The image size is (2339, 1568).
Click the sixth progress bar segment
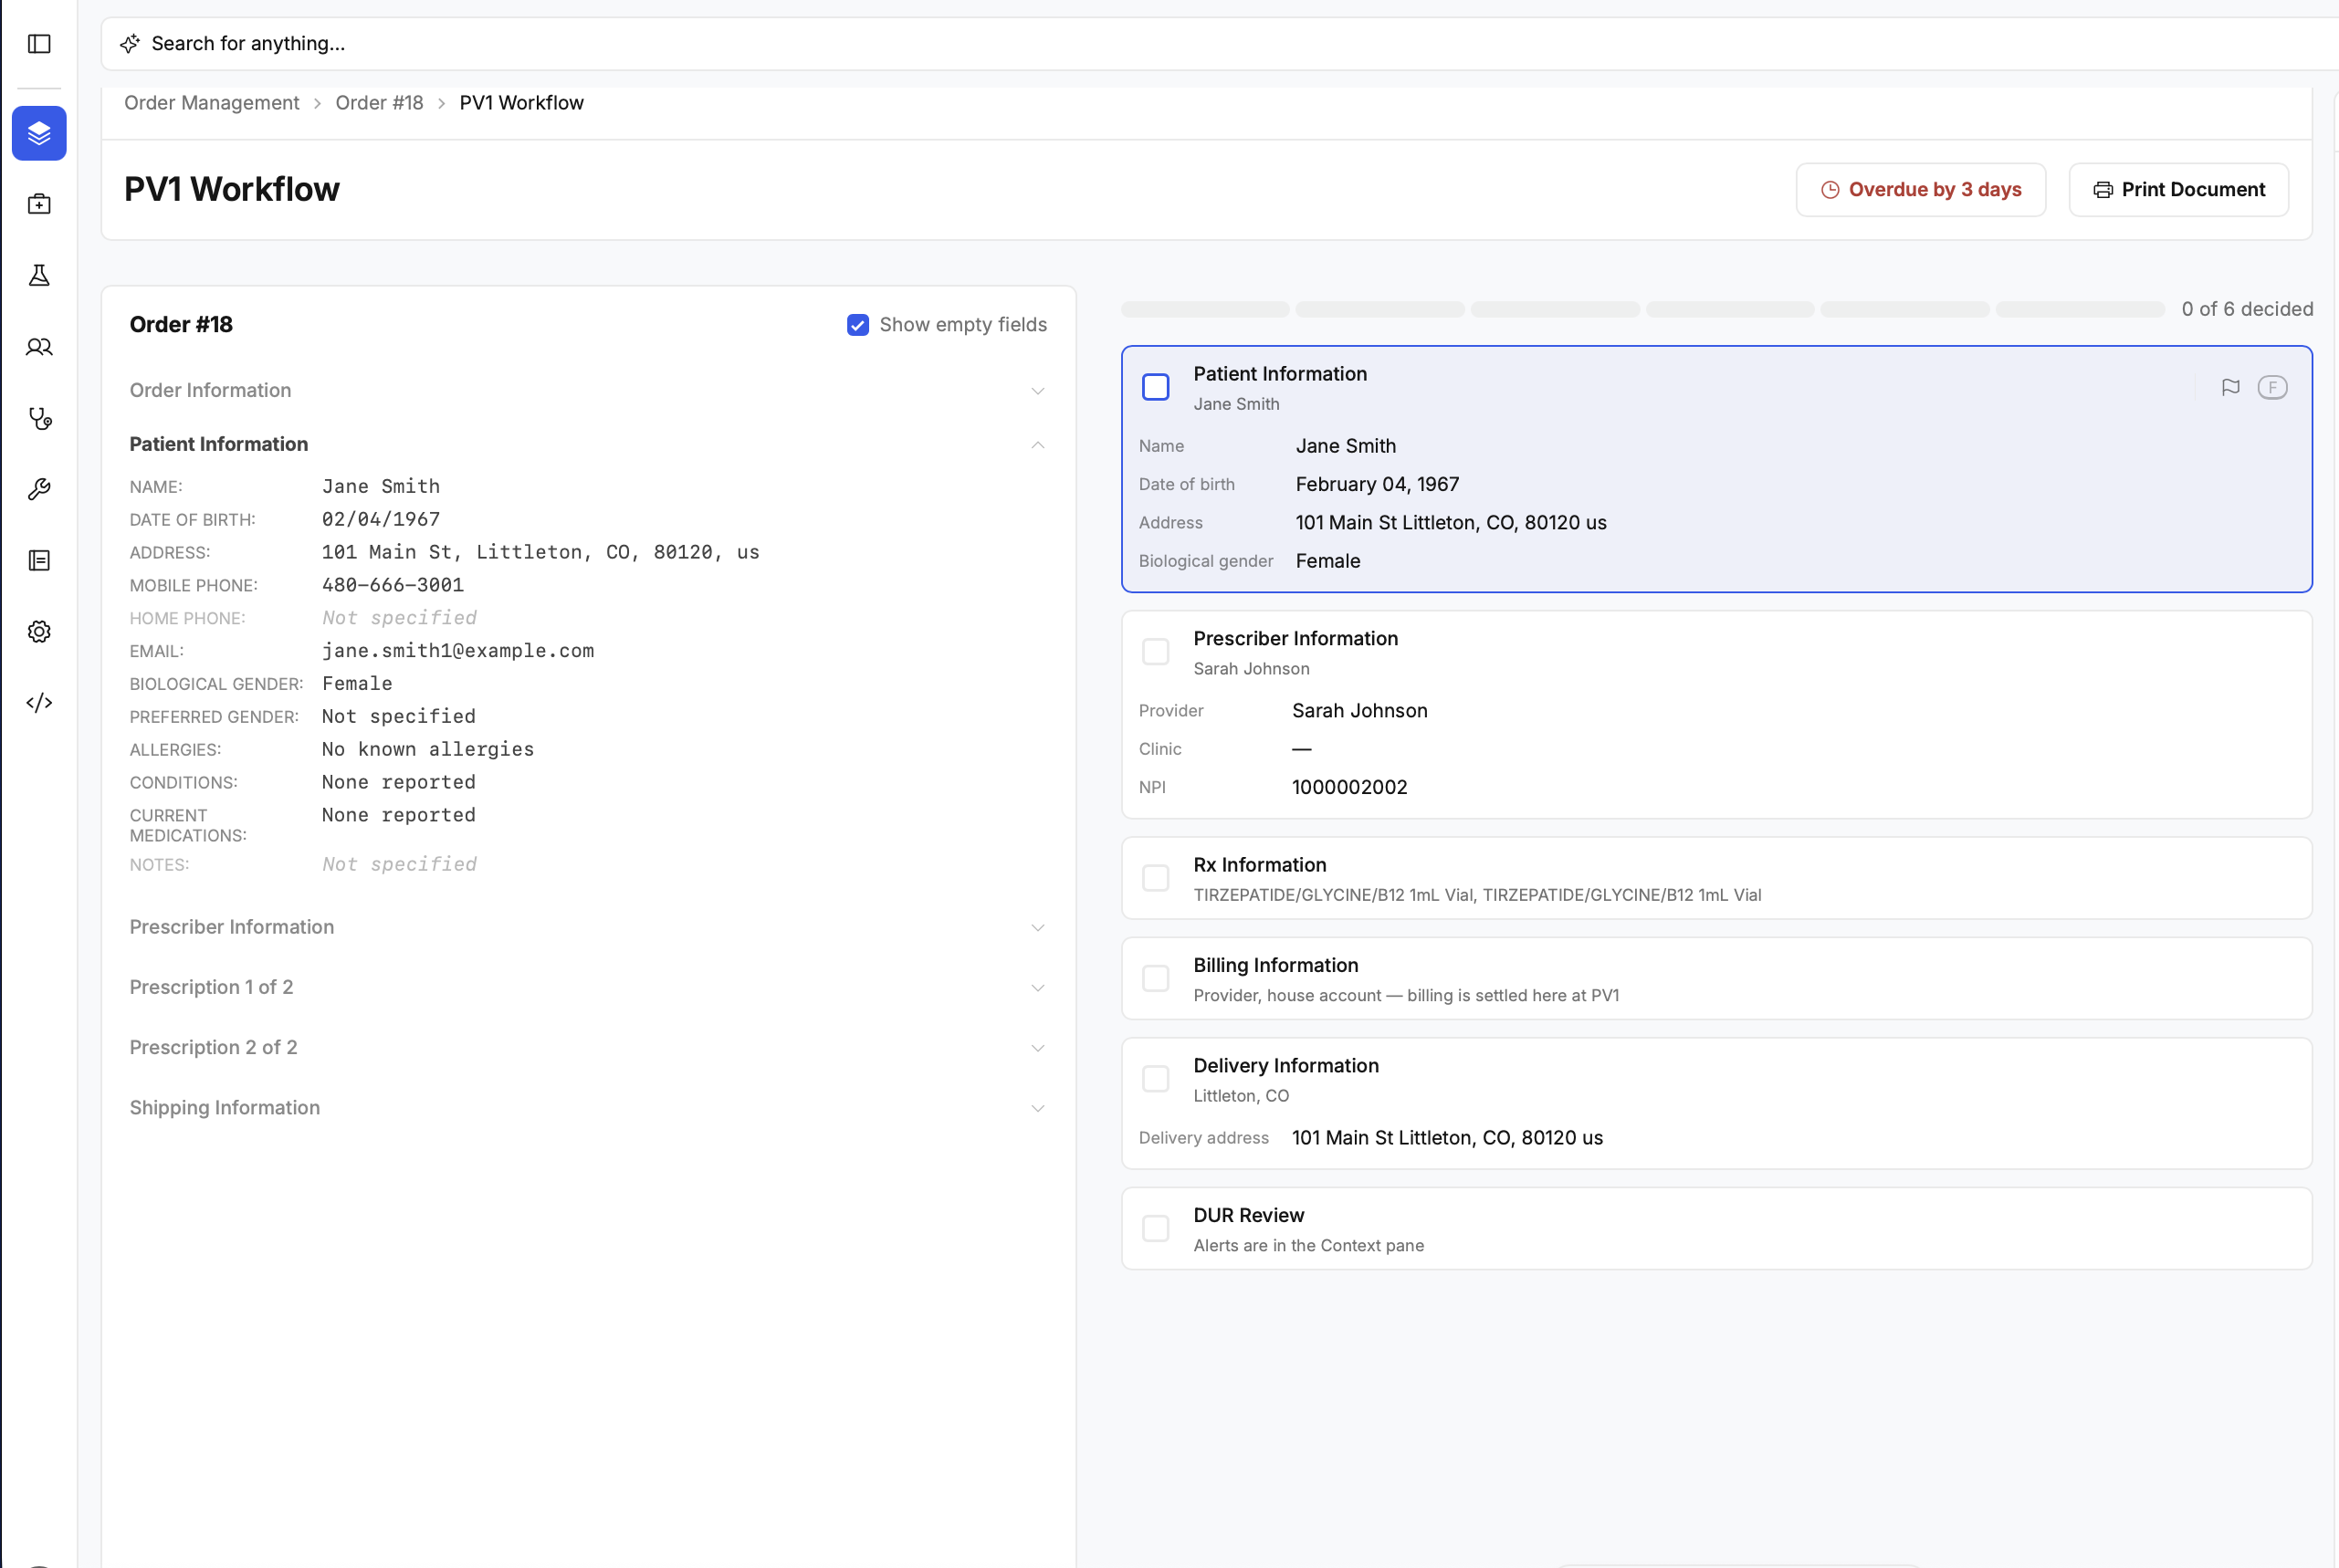(x=2080, y=310)
